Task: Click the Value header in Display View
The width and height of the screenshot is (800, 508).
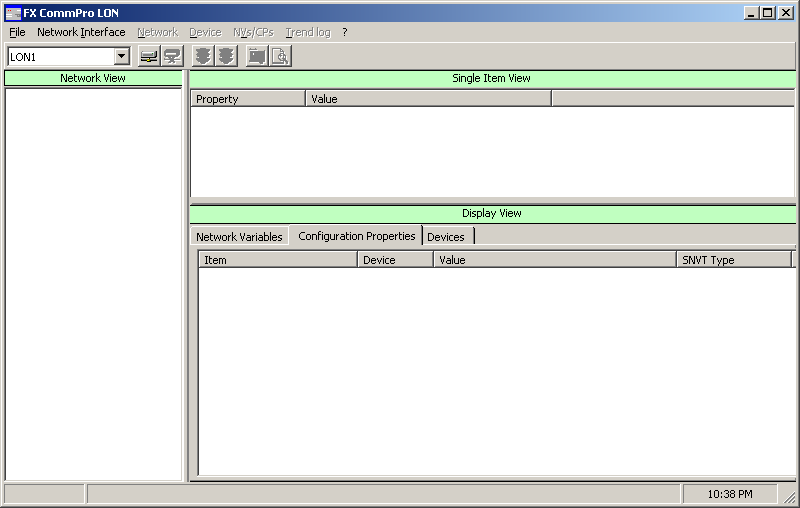Action: click(x=555, y=260)
